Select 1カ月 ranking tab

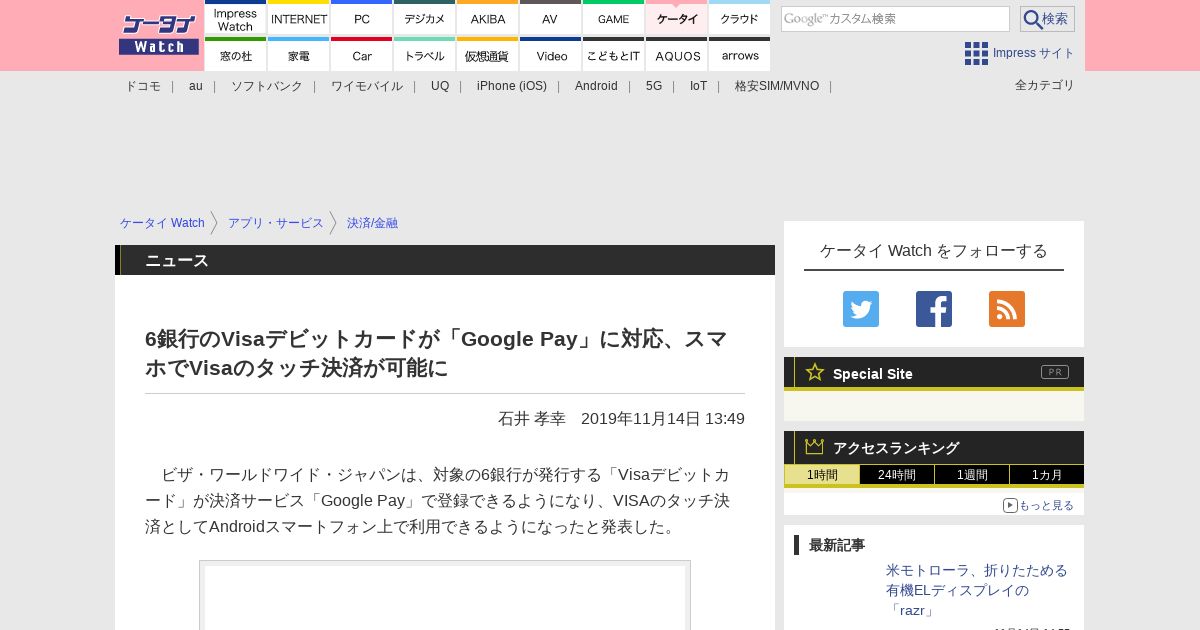(x=1047, y=475)
